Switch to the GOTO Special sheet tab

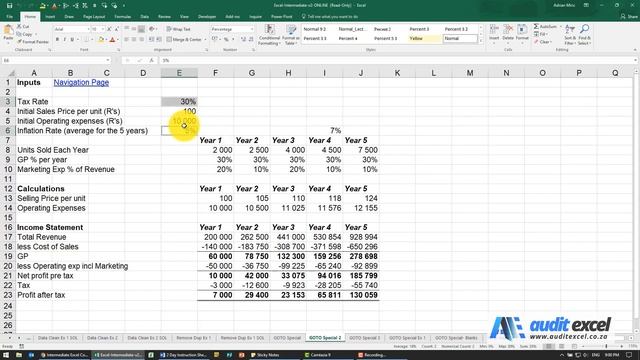click(287, 338)
